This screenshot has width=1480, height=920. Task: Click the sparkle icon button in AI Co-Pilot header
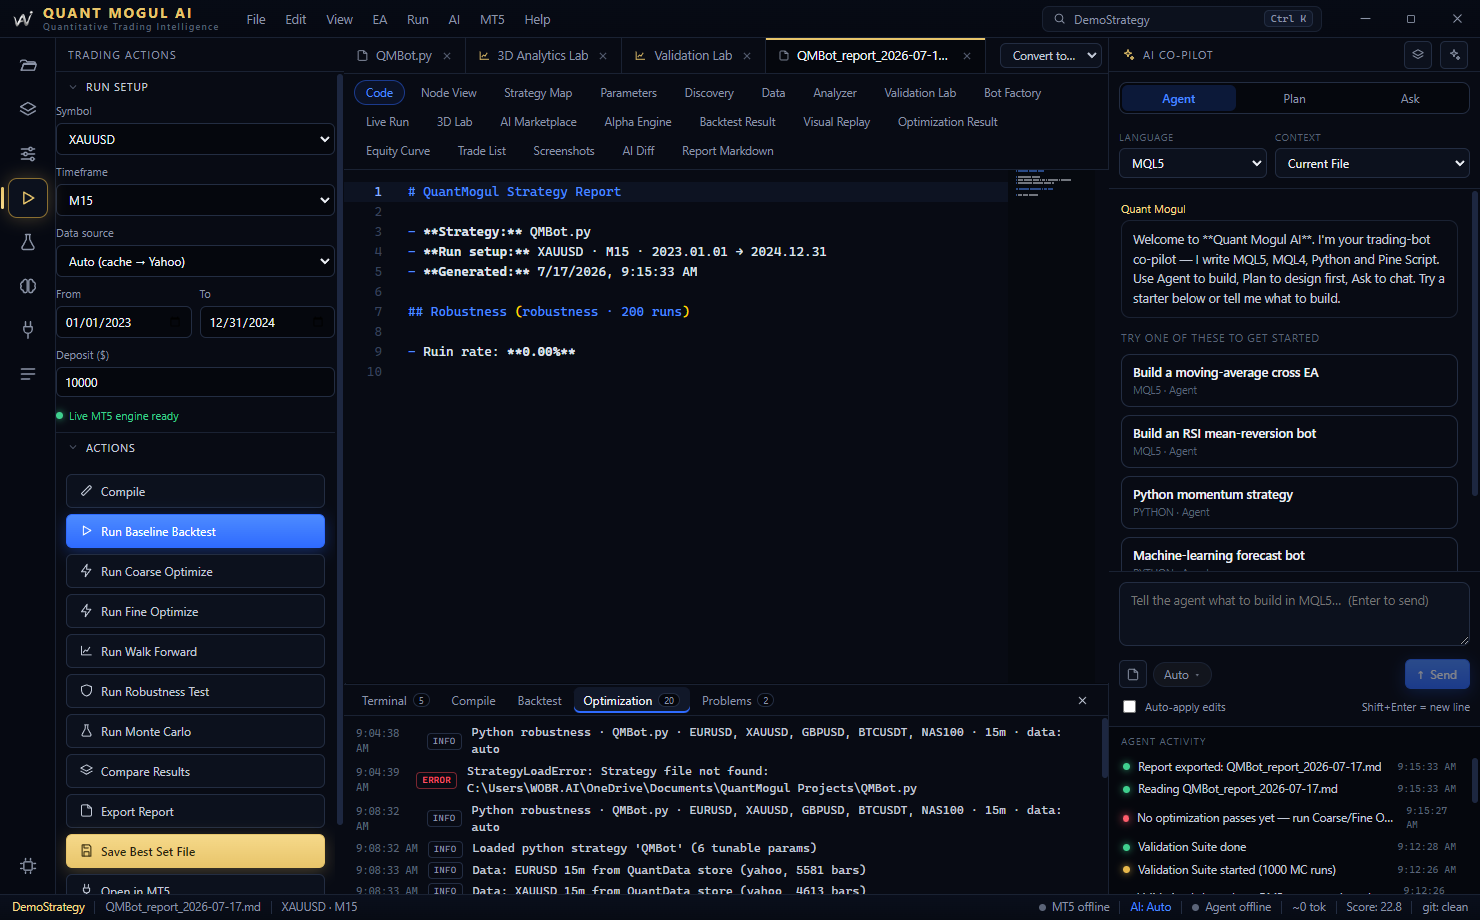(x=1455, y=55)
